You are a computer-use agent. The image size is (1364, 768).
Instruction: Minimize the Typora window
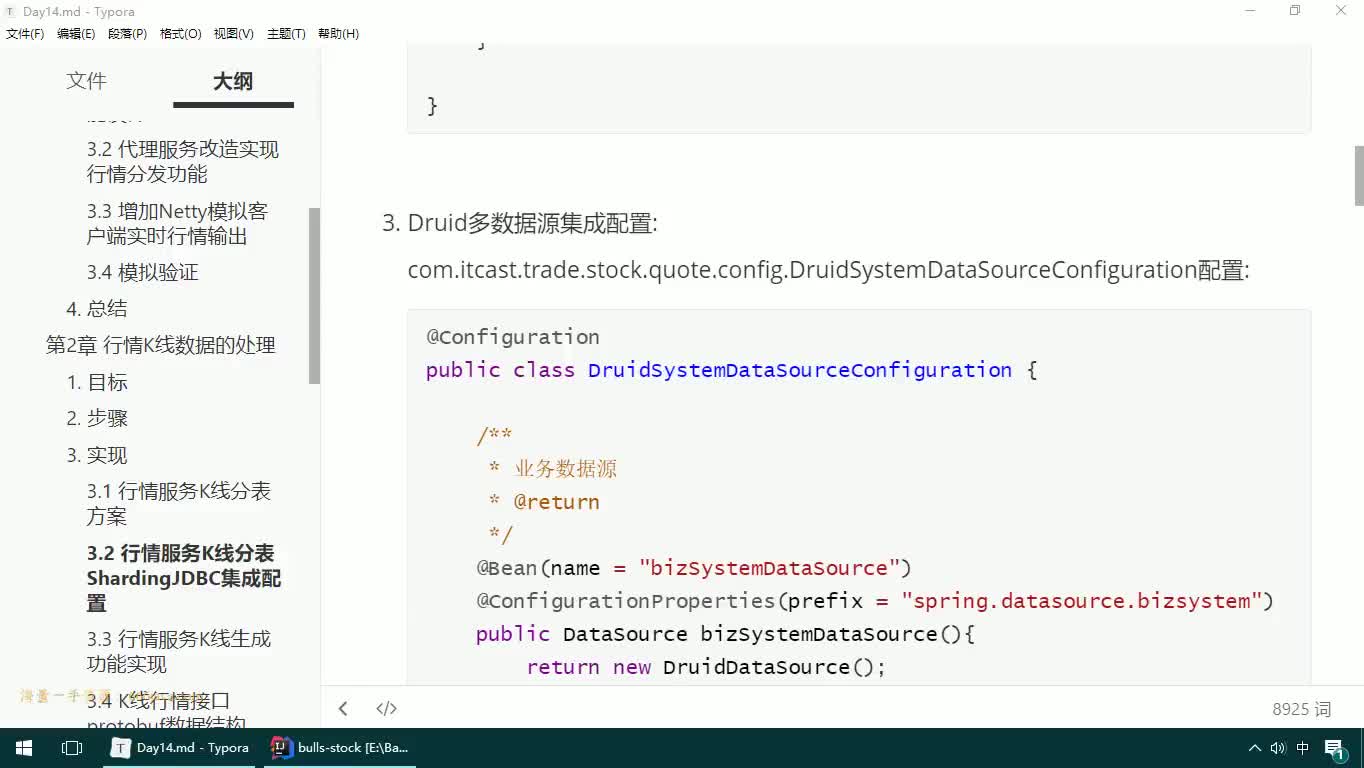(1250, 11)
